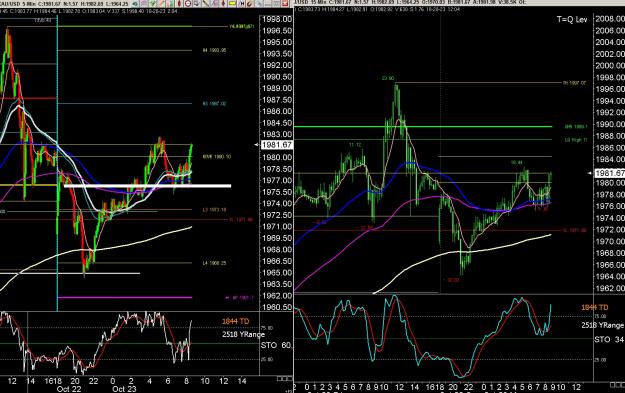
Task: Click the 1986.00 price axis label
Action: [x=277, y=111]
